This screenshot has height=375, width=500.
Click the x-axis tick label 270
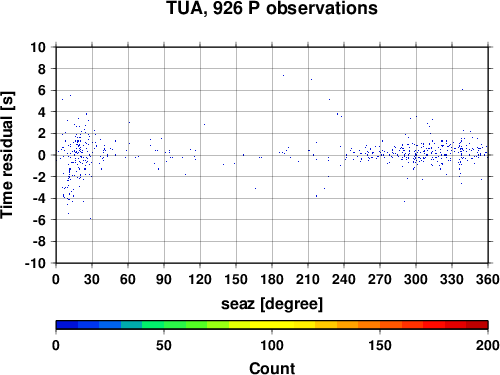pos(380,279)
